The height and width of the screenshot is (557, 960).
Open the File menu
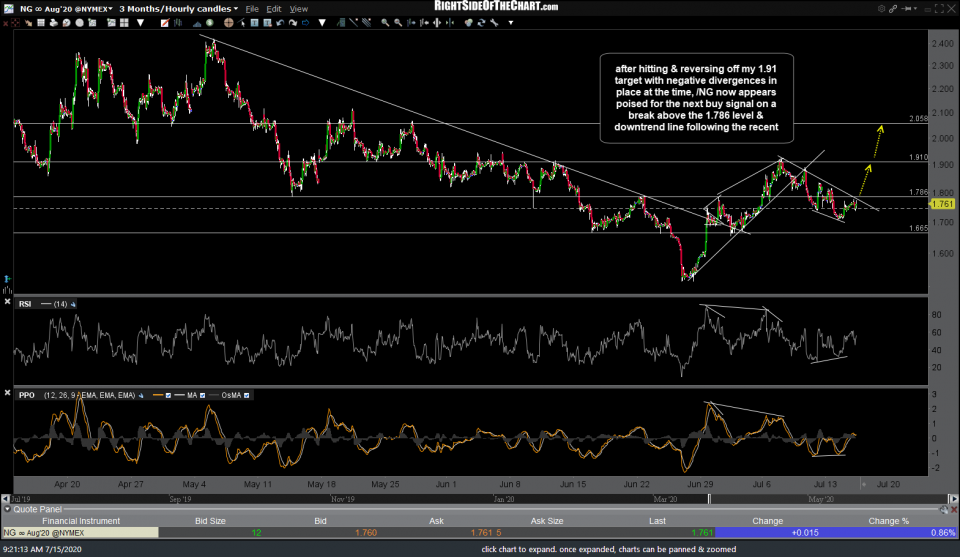(254, 8)
